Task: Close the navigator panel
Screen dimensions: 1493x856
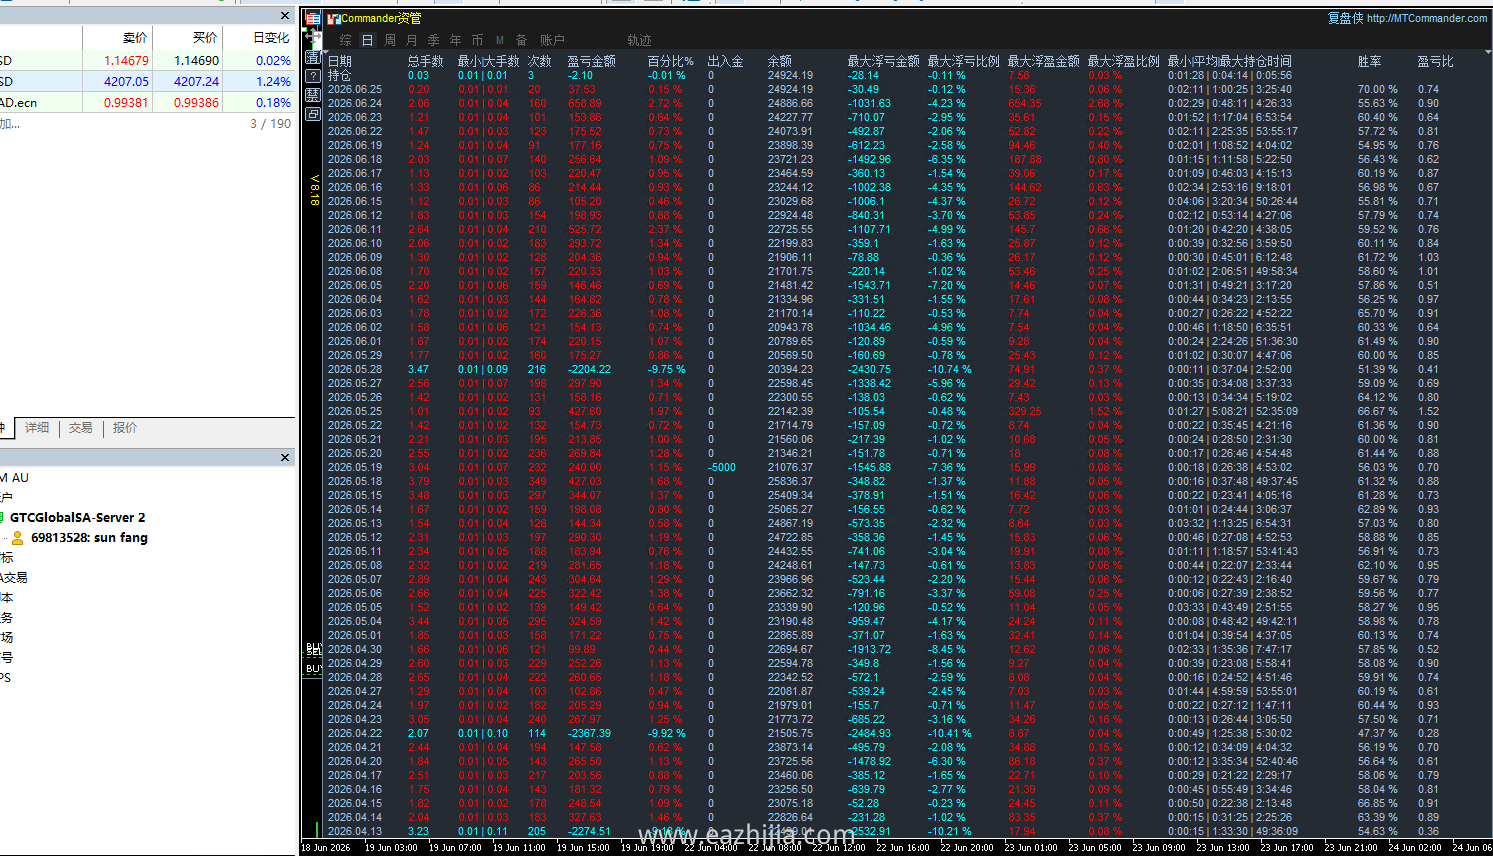Action: pos(285,457)
